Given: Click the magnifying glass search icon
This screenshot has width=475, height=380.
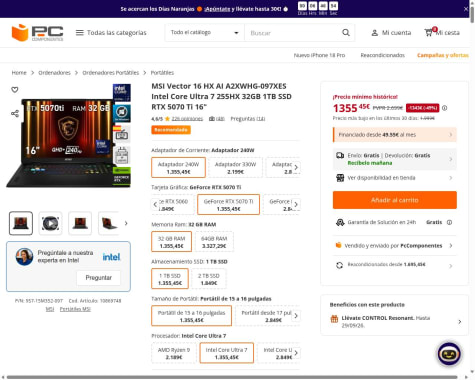Looking at the screenshot, I should tap(346, 33).
